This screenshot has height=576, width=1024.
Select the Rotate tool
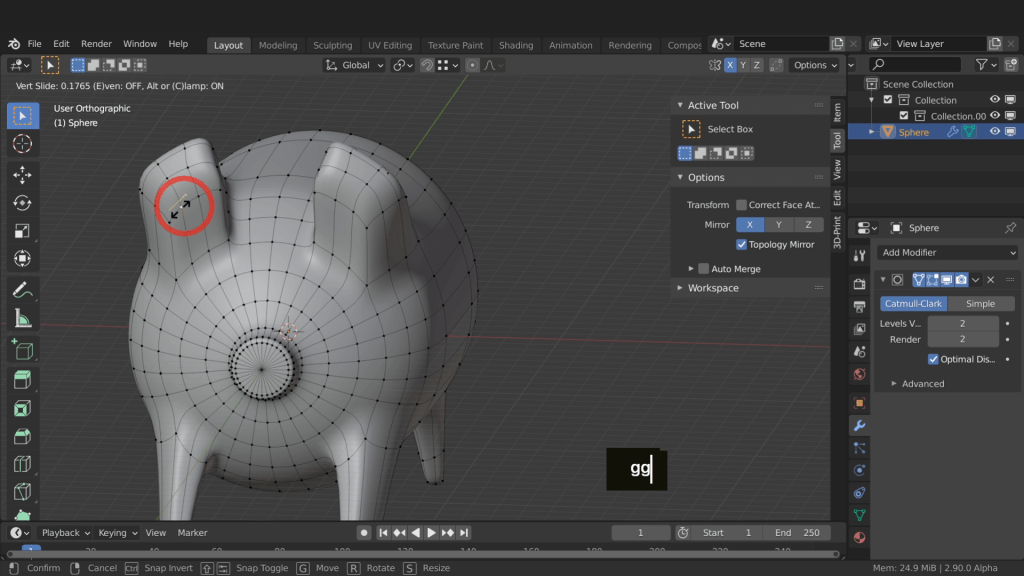click(22, 203)
